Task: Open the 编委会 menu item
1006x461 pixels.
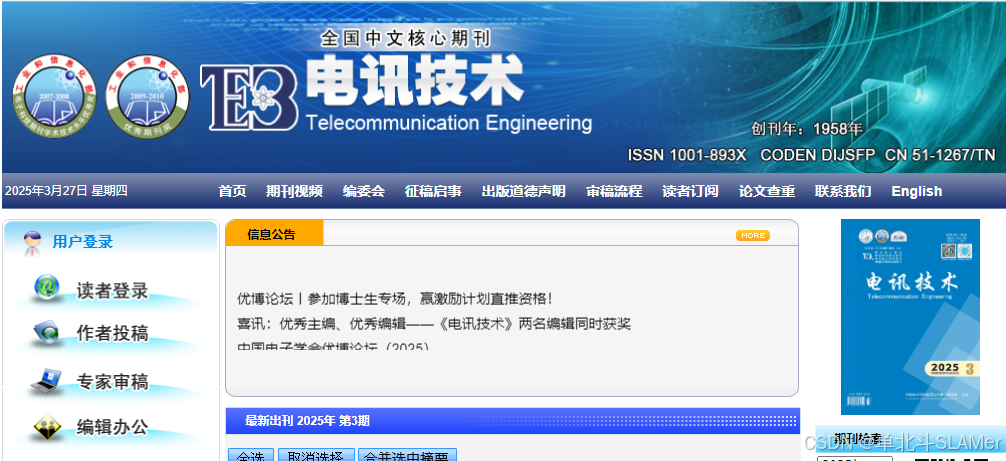Action: click(364, 191)
